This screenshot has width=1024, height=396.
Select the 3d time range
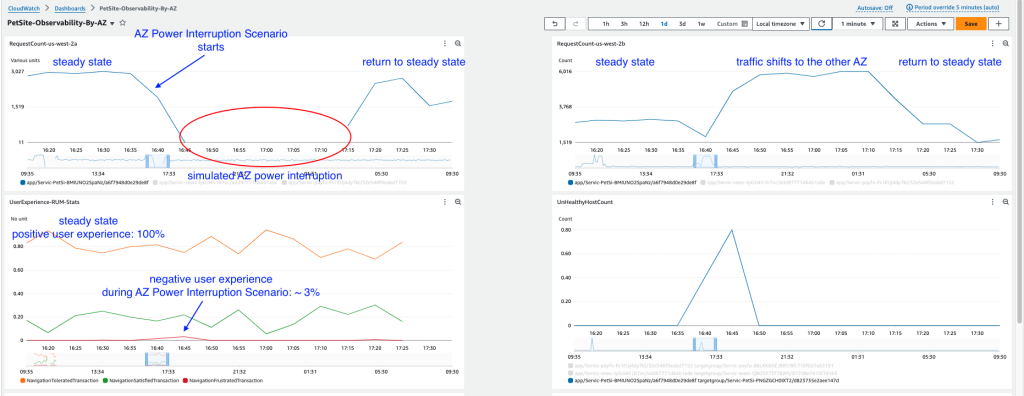click(x=682, y=24)
